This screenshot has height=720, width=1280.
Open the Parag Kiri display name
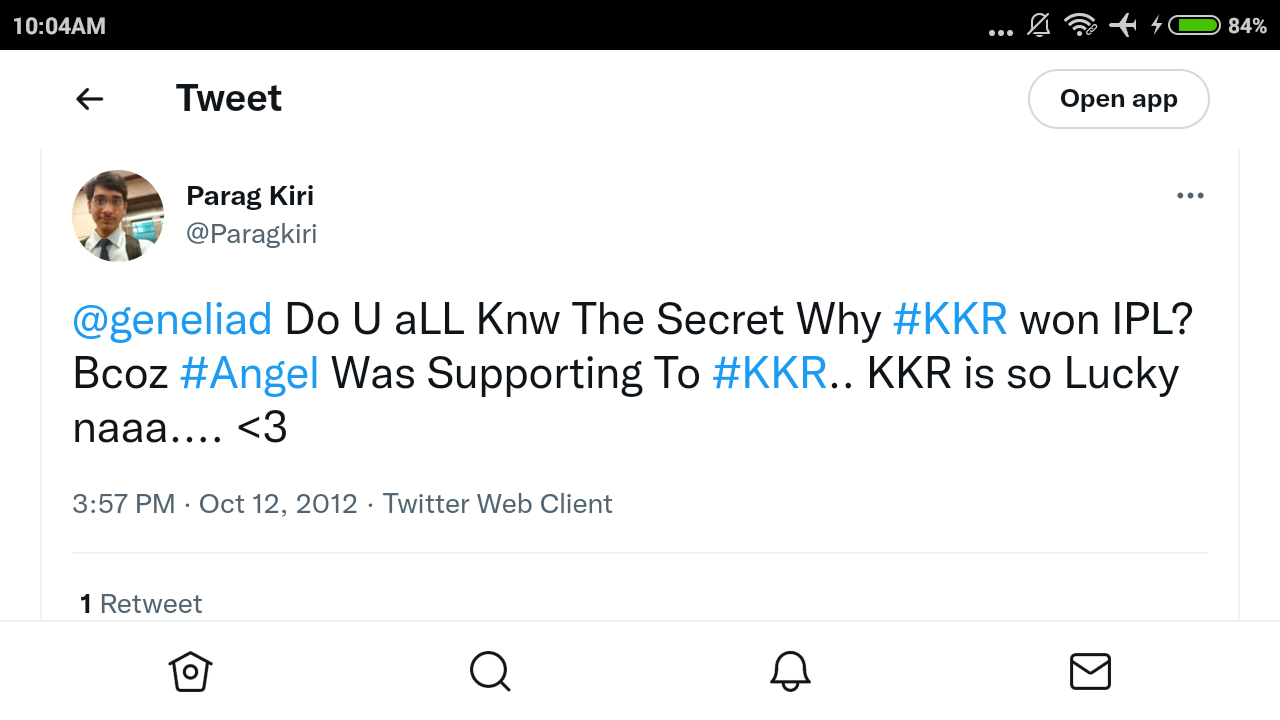pyautogui.click(x=250, y=196)
